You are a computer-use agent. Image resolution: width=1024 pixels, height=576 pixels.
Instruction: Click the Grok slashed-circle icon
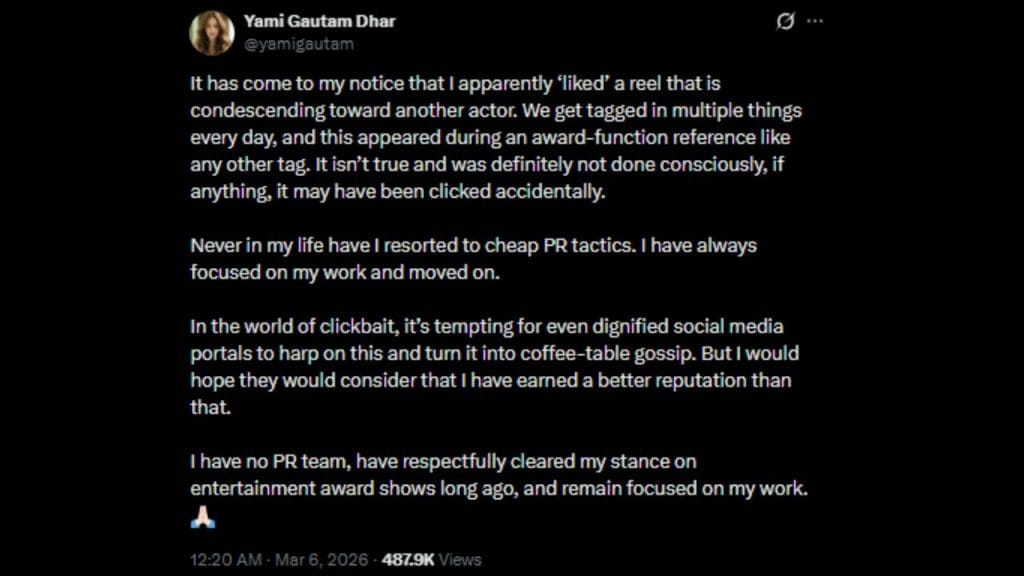tap(785, 21)
